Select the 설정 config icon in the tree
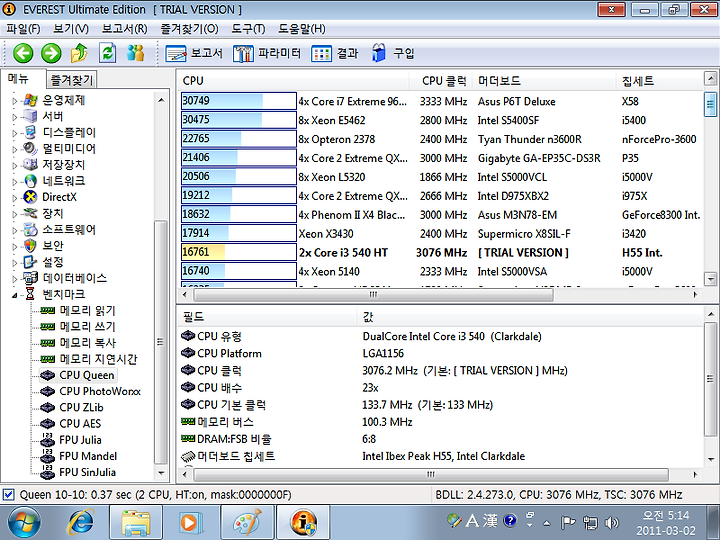The image size is (720, 540). (x=30, y=262)
